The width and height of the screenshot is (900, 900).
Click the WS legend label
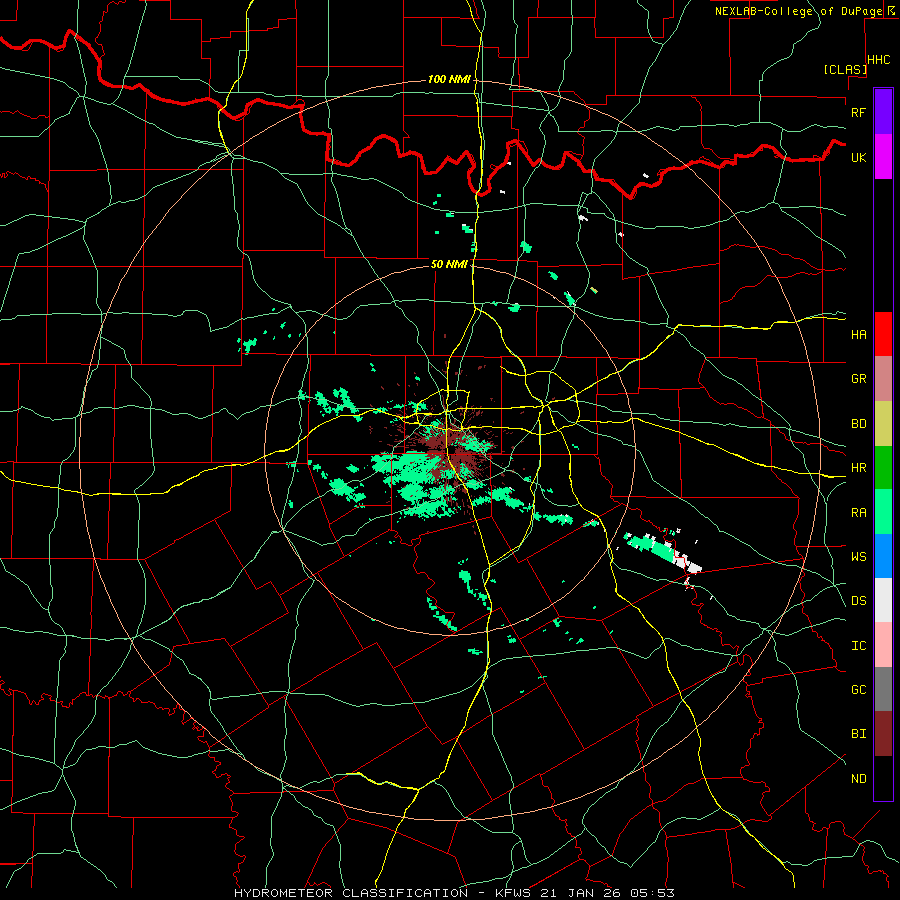pyautogui.click(x=858, y=556)
